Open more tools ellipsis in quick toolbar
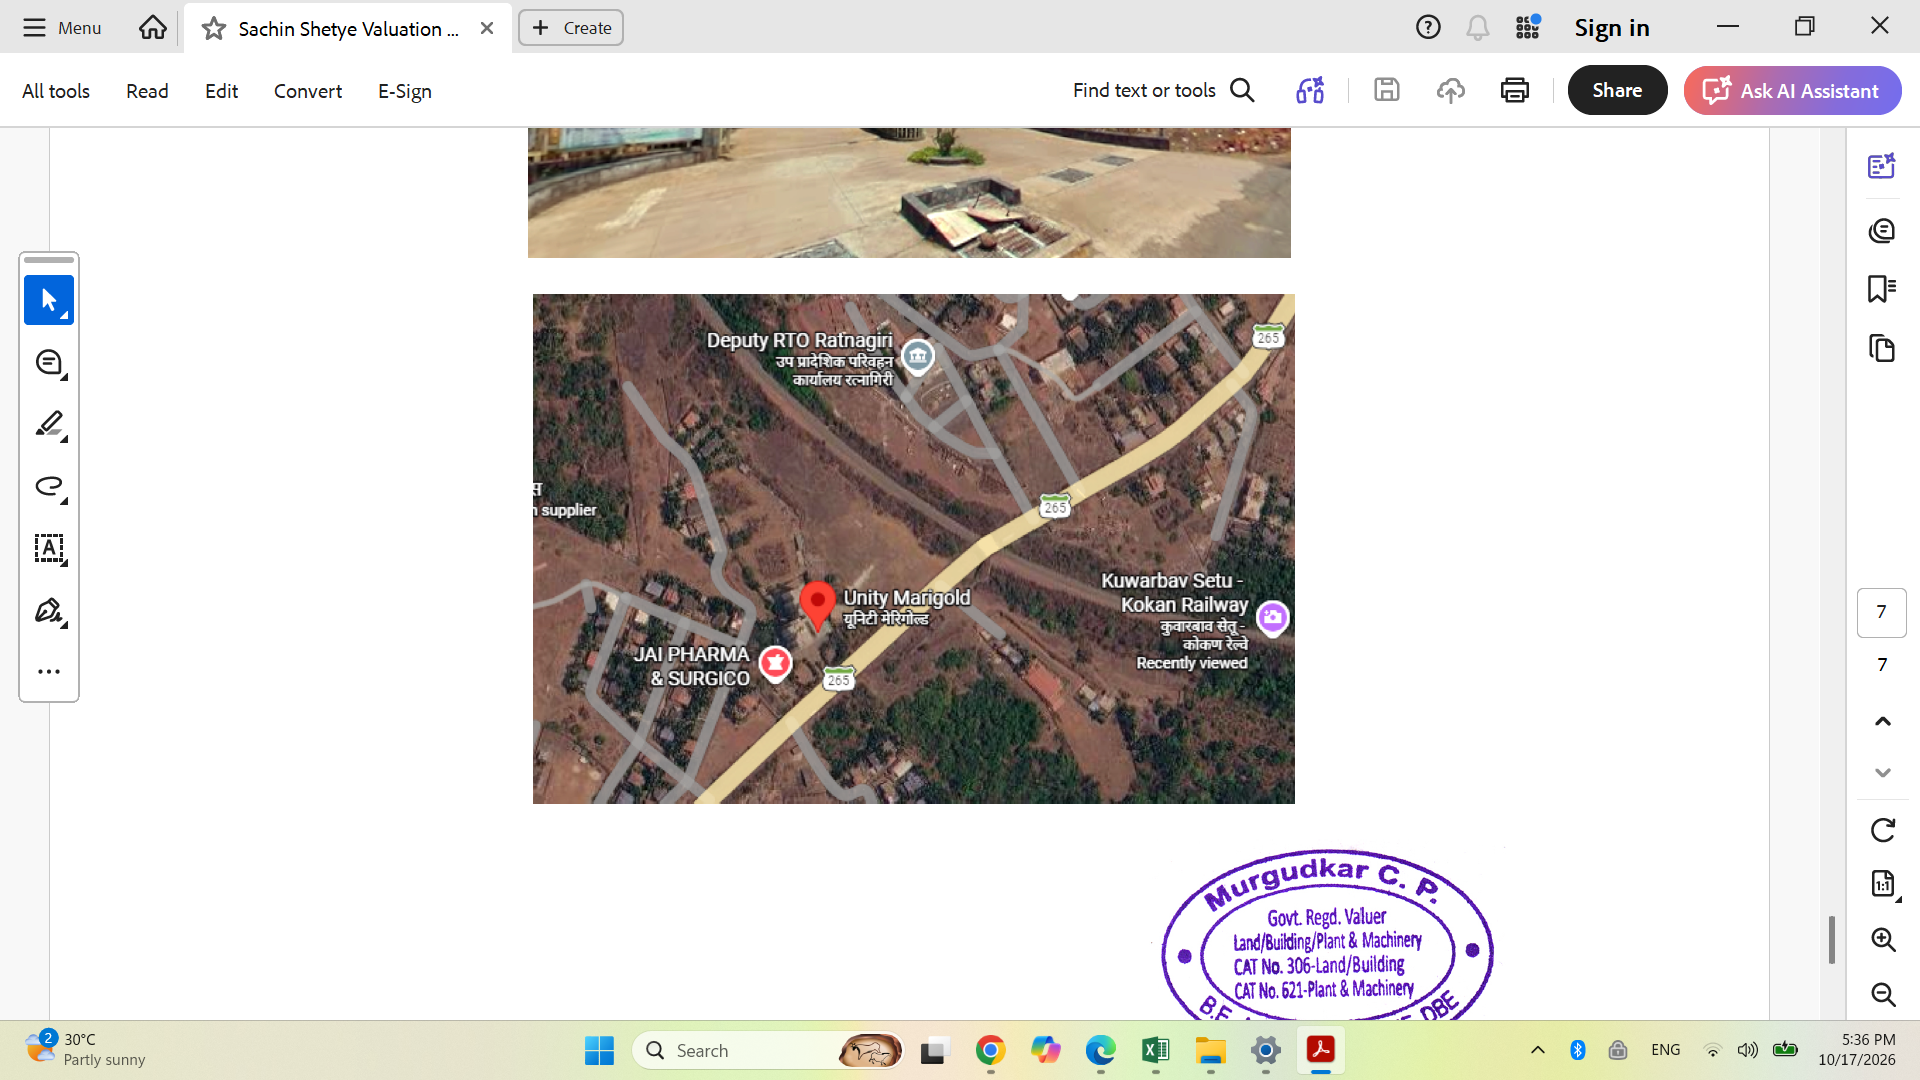 click(49, 671)
